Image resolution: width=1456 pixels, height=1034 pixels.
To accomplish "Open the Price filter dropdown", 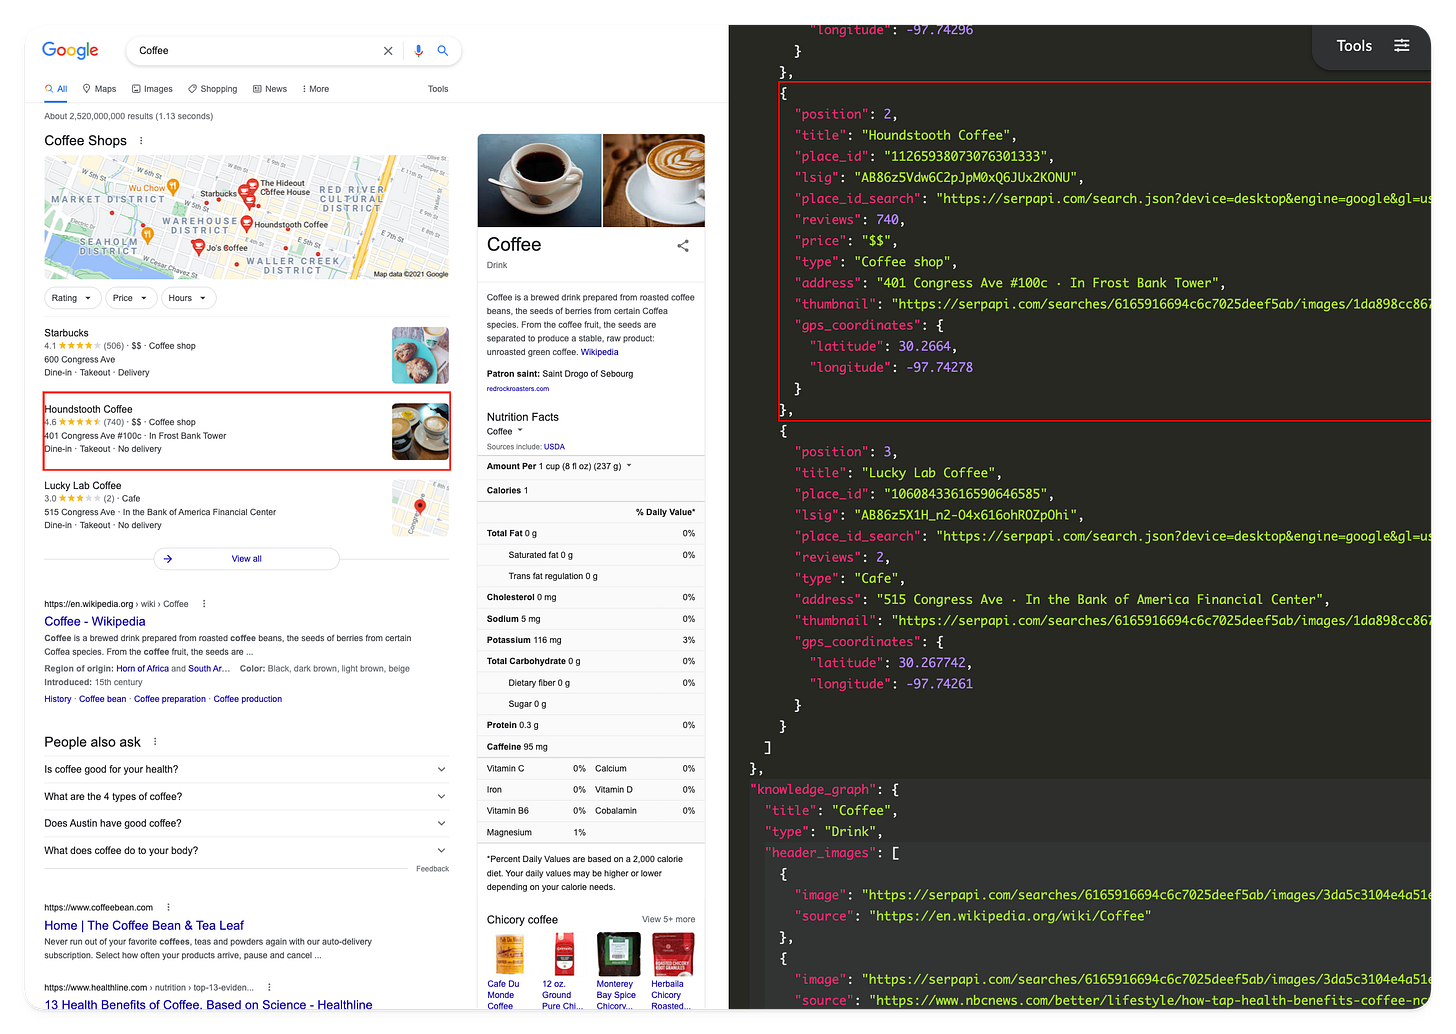I will 130,298.
